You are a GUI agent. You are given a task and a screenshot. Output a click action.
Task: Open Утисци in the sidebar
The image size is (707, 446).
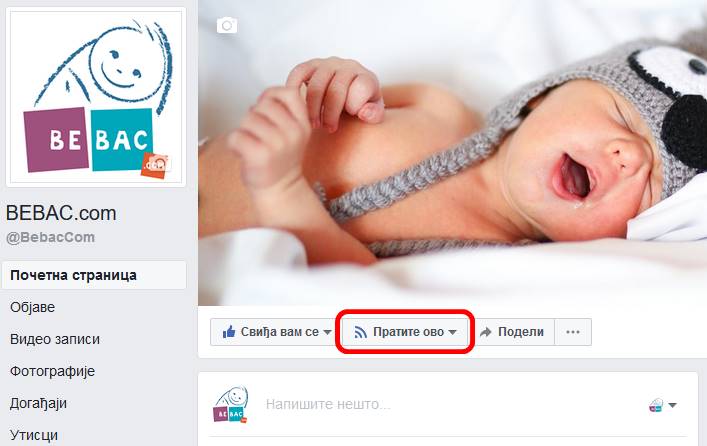pyautogui.click(x=34, y=435)
